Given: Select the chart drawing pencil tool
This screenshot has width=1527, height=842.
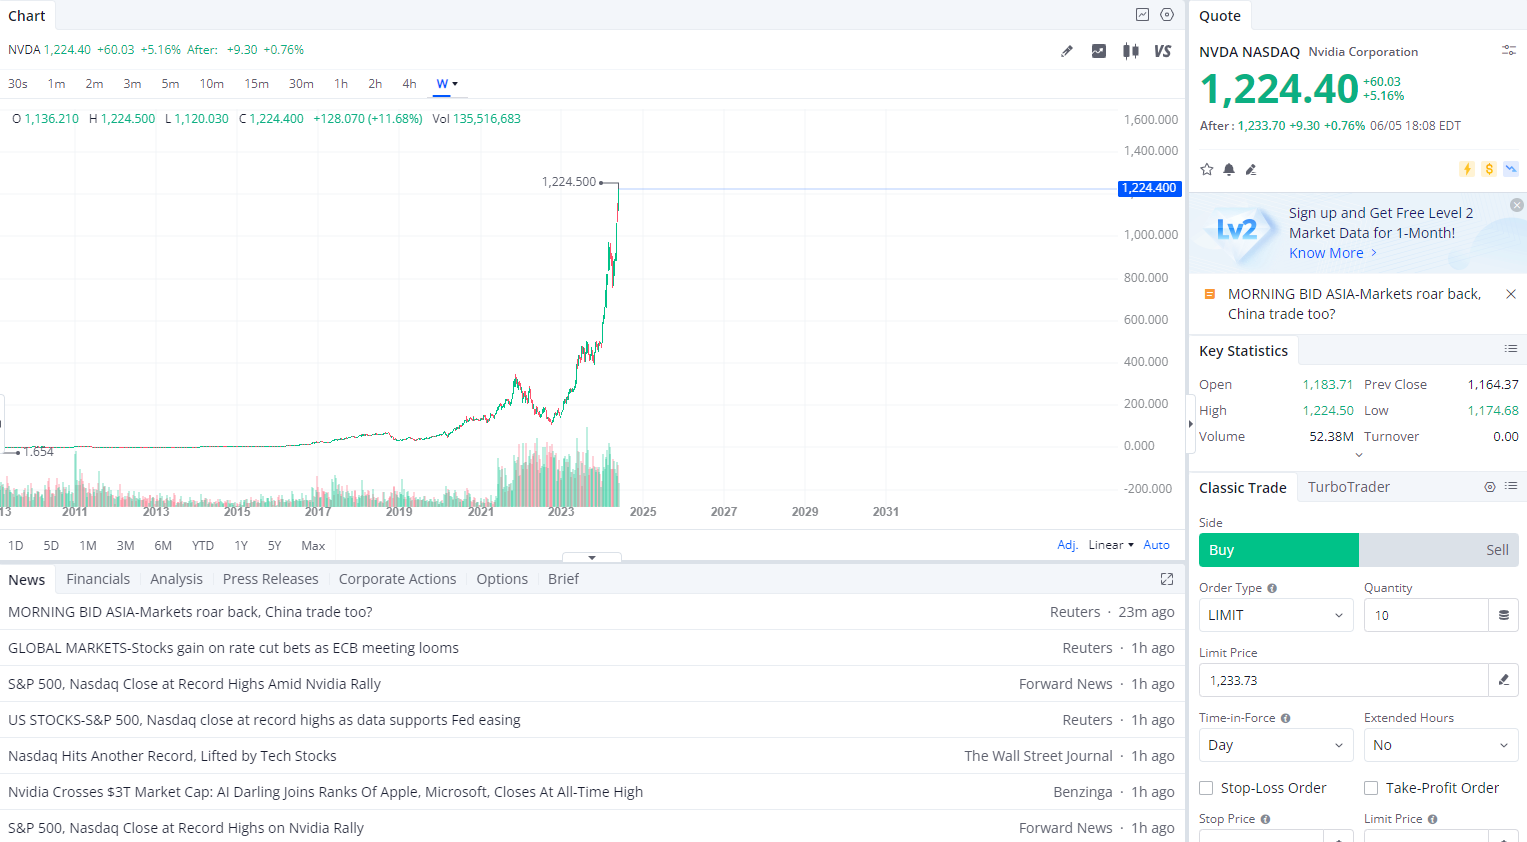Looking at the screenshot, I should coord(1067,51).
